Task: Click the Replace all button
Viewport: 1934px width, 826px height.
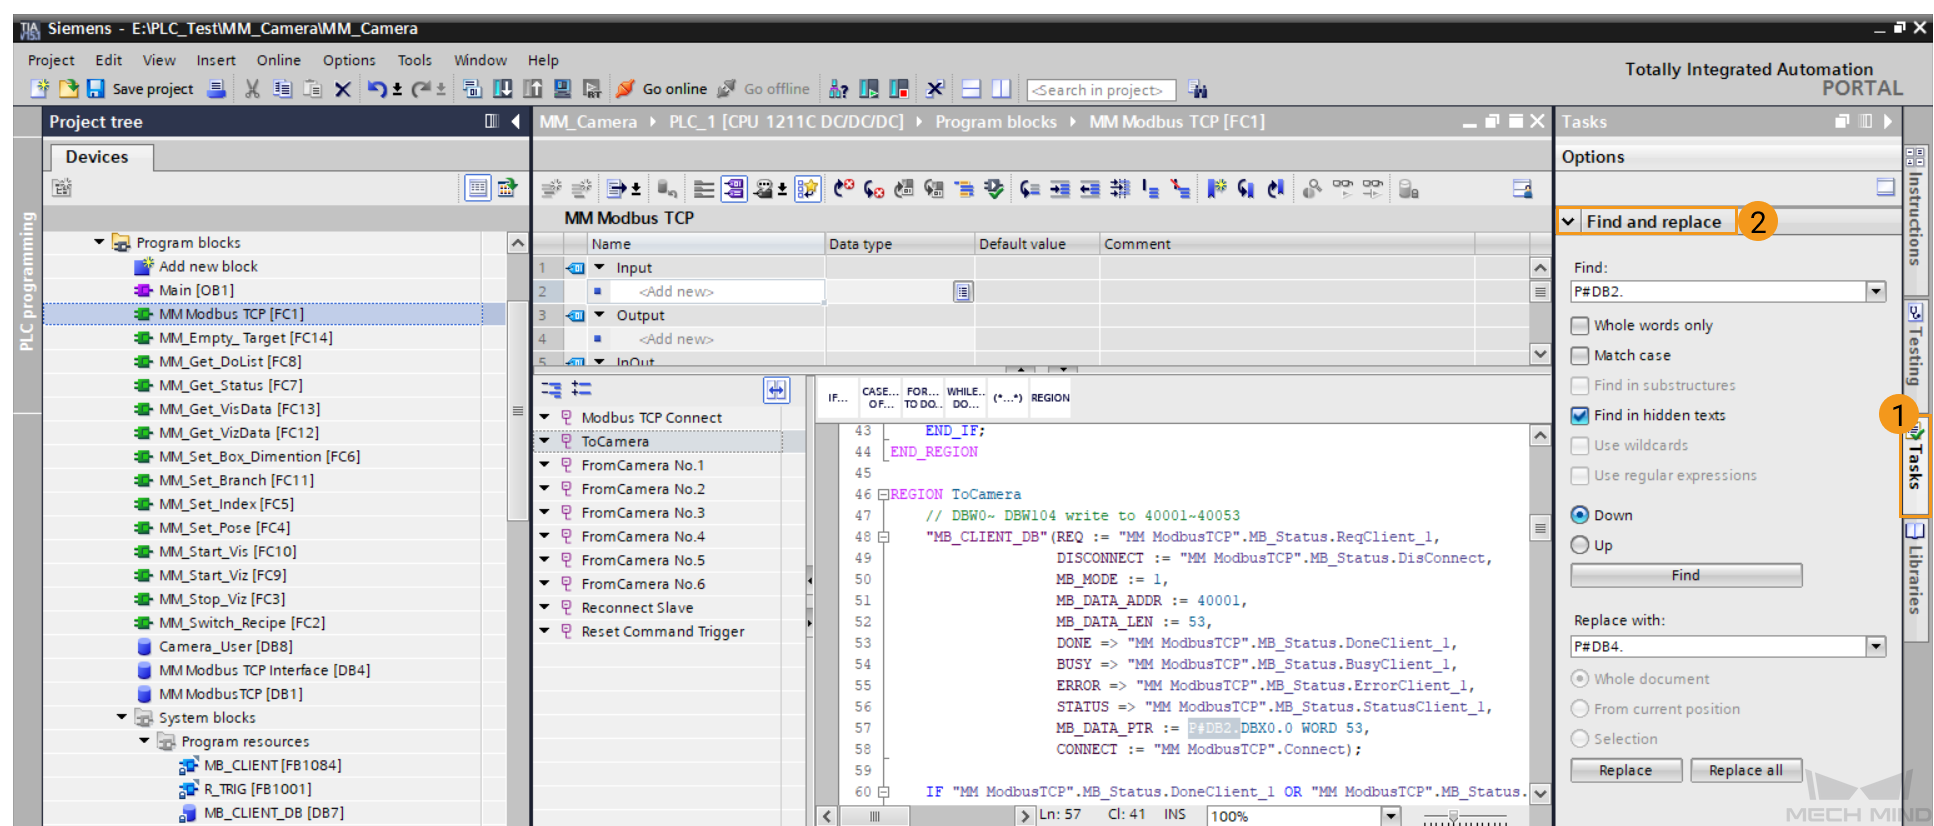Action: point(1745,770)
